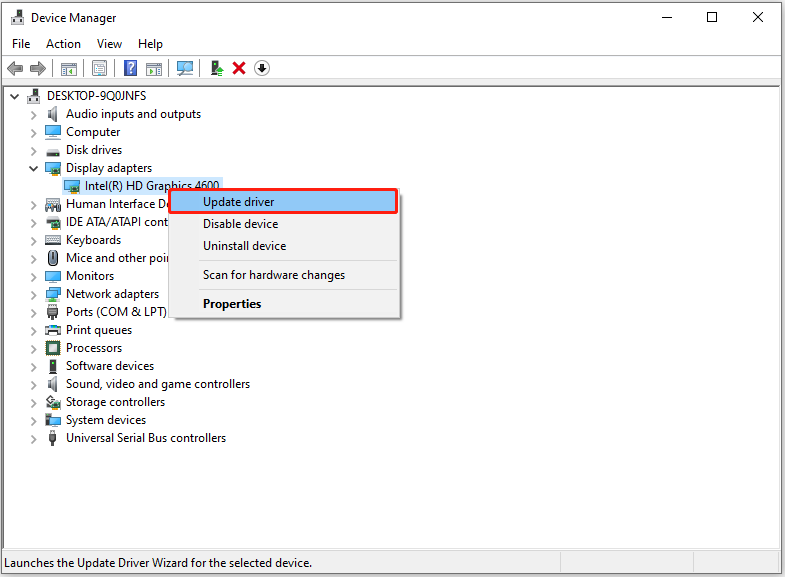Expand the System devices category
This screenshot has height=577, width=785.
[x=34, y=421]
